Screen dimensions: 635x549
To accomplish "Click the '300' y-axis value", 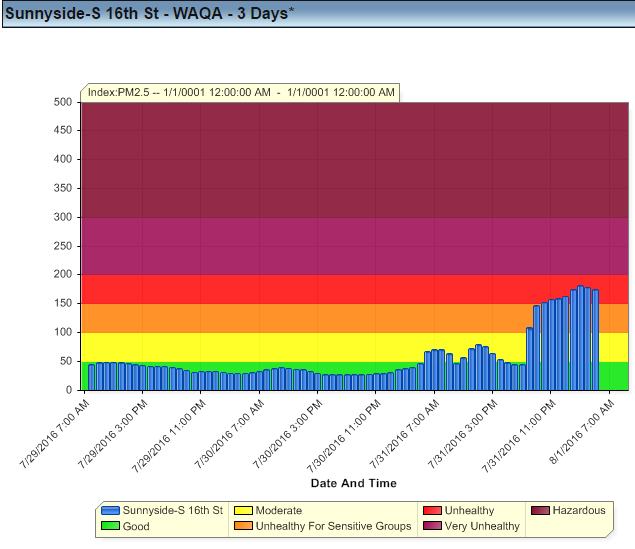I will point(63,217).
